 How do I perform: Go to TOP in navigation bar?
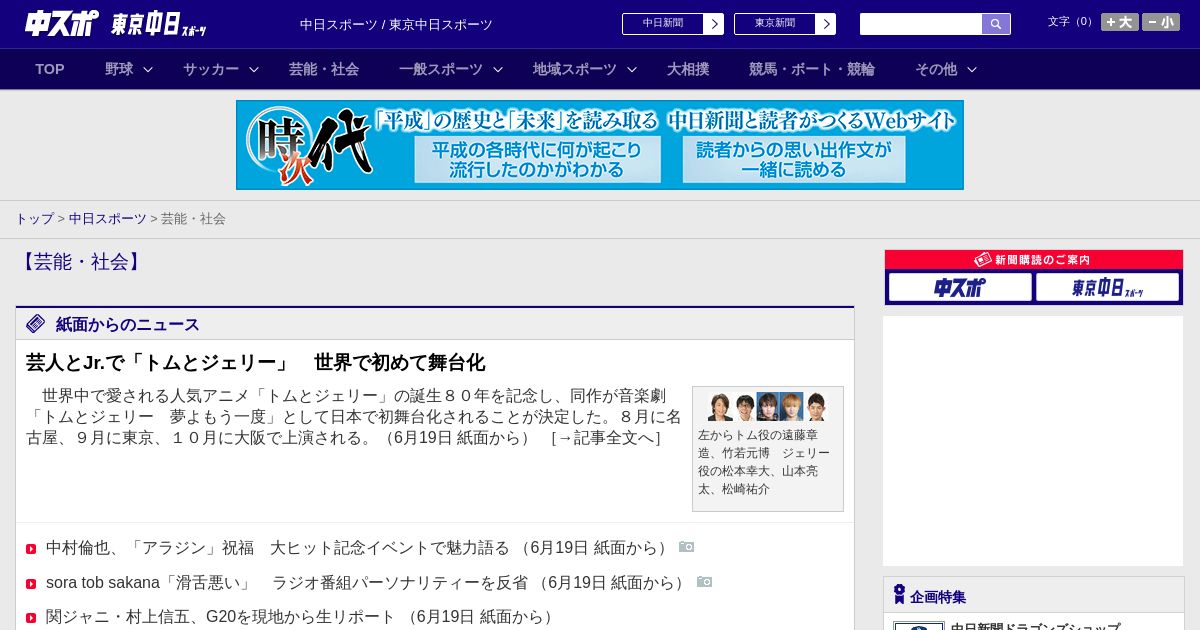click(x=50, y=69)
